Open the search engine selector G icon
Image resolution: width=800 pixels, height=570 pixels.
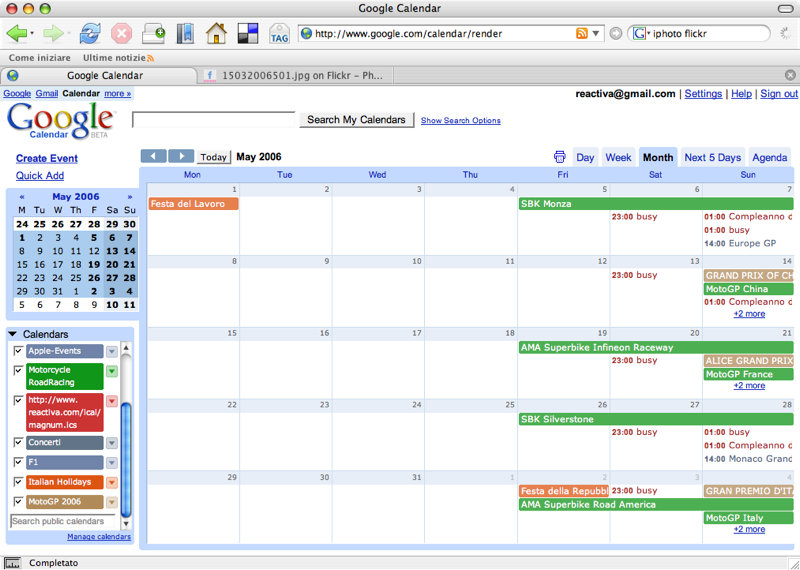pos(639,34)
